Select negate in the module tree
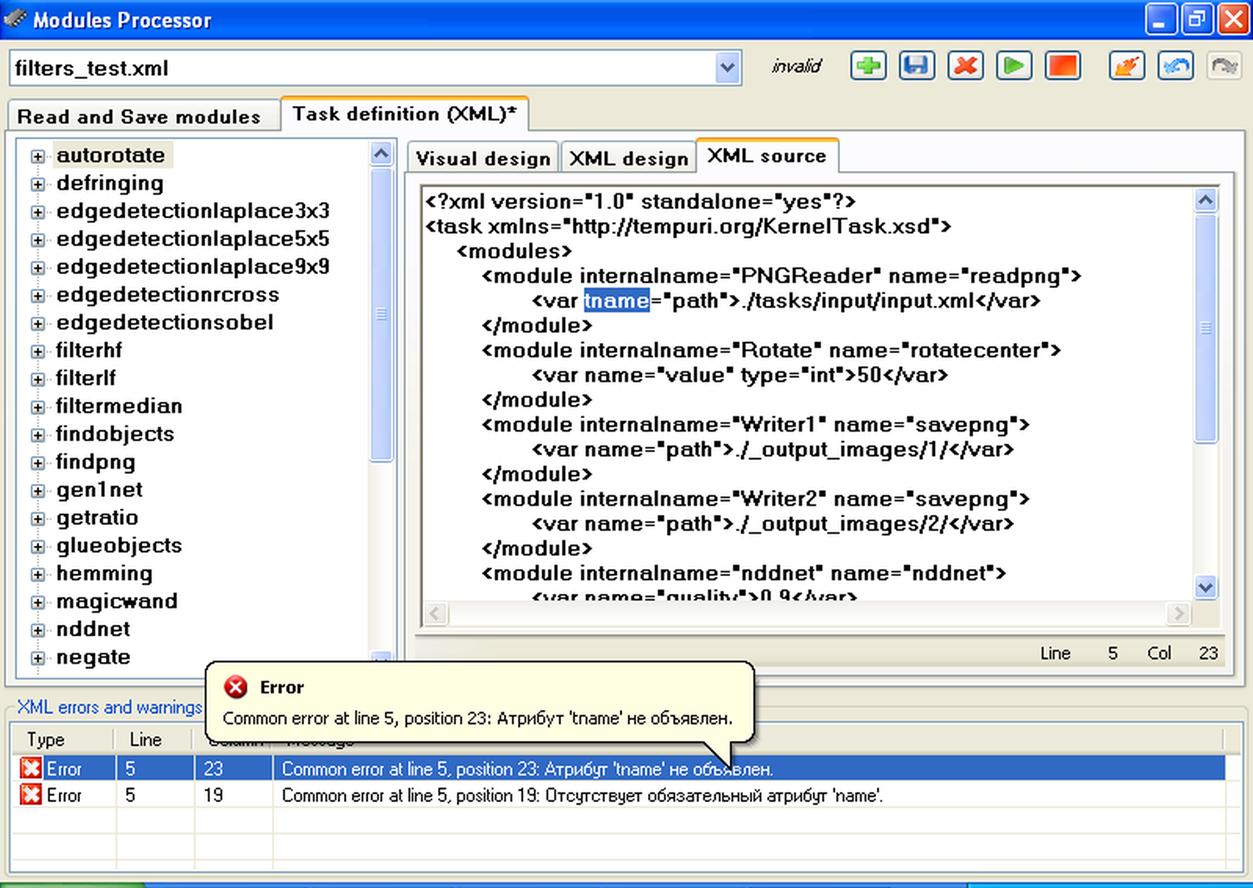 click(93, 657)
